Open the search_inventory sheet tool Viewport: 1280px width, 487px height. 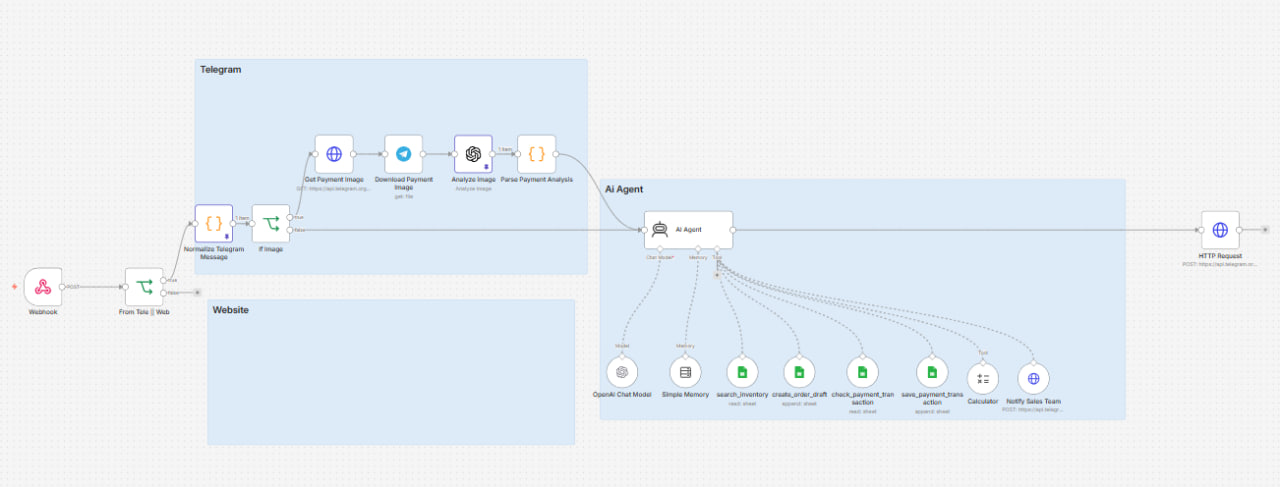pos(742,373)
